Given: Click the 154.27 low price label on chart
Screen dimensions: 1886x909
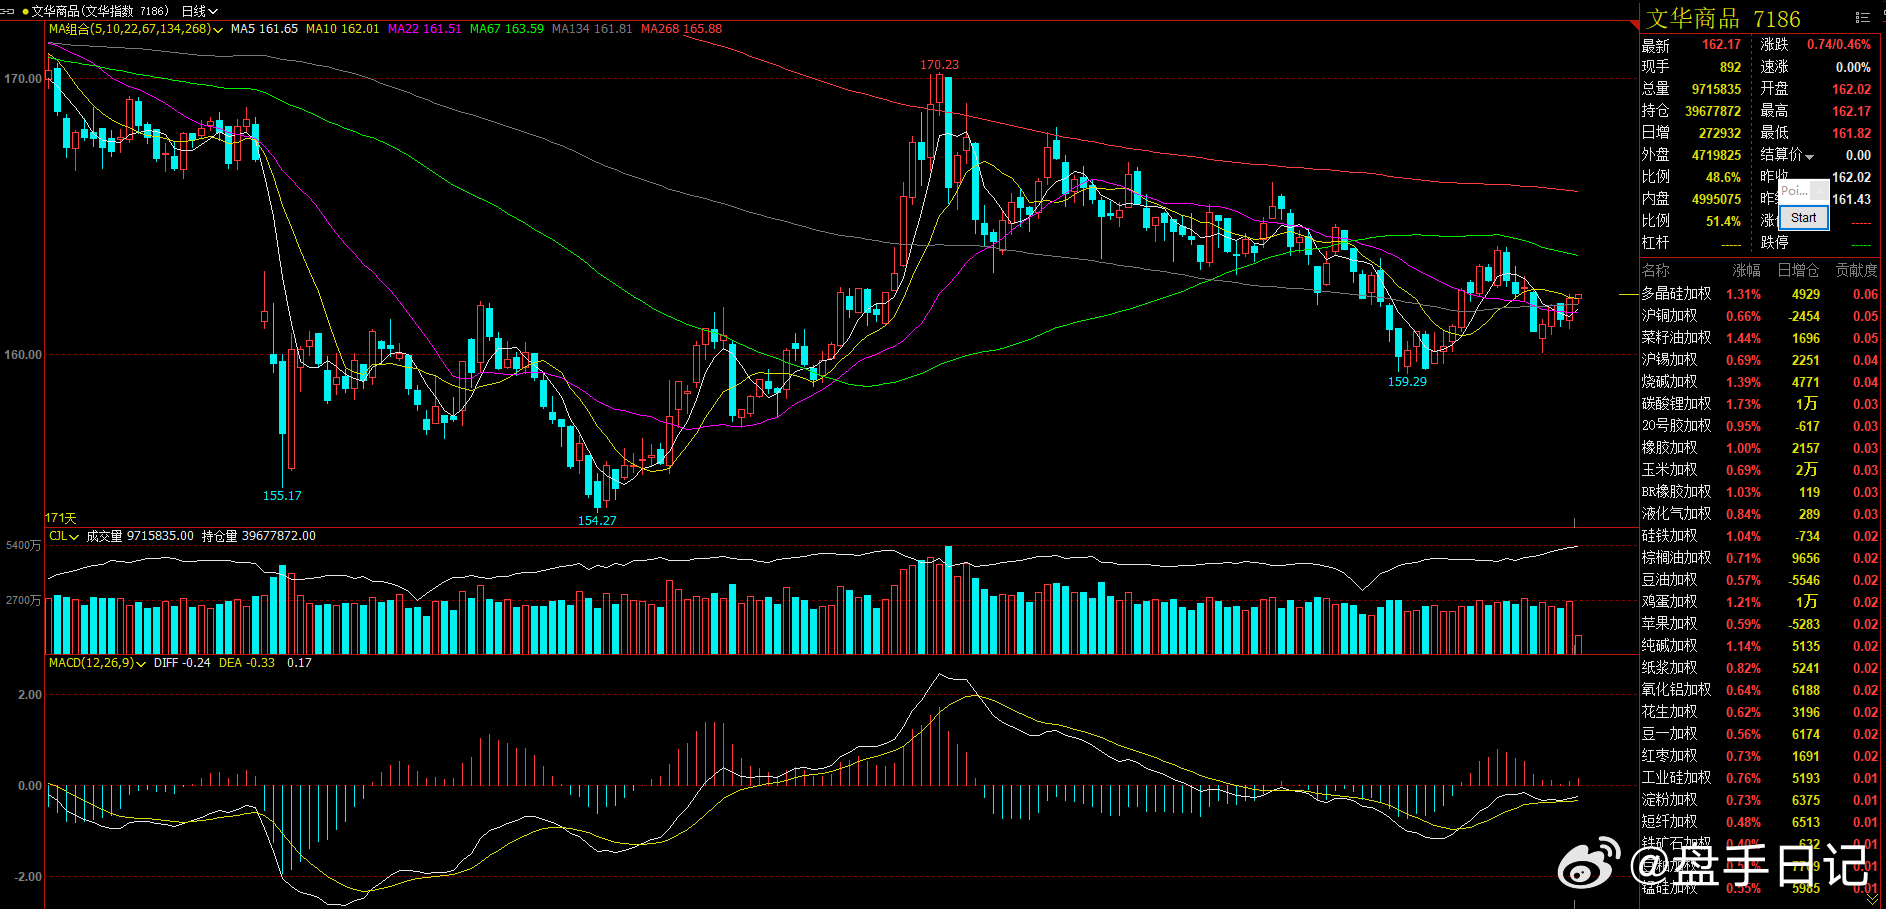Looking at the screenshot, I should click(x=597, y=521).
